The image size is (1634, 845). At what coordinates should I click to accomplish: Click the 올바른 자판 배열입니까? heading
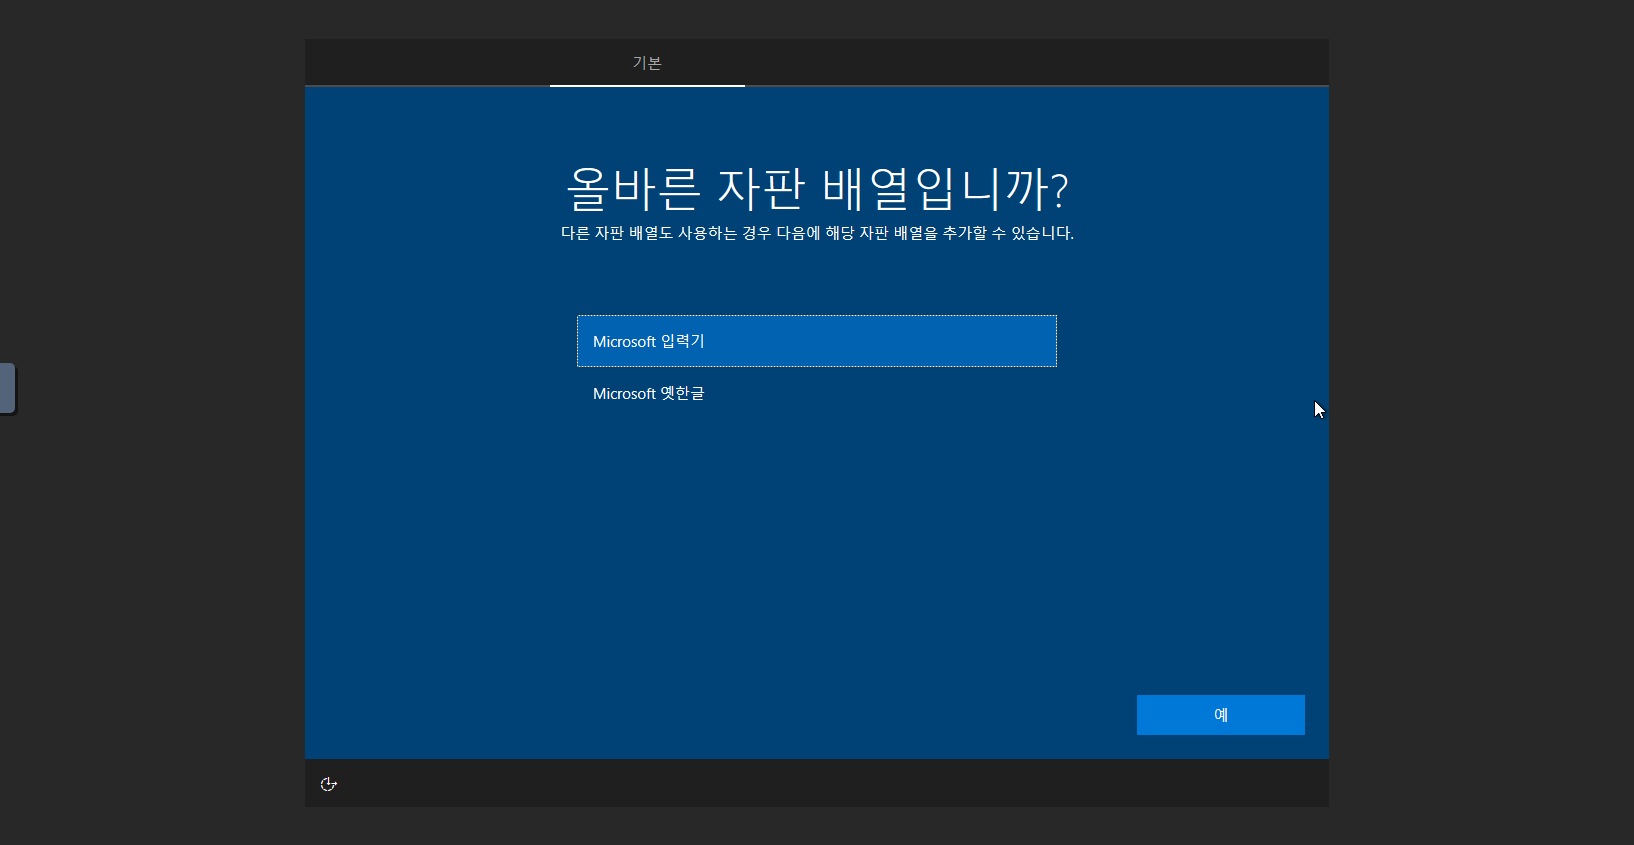817,189
